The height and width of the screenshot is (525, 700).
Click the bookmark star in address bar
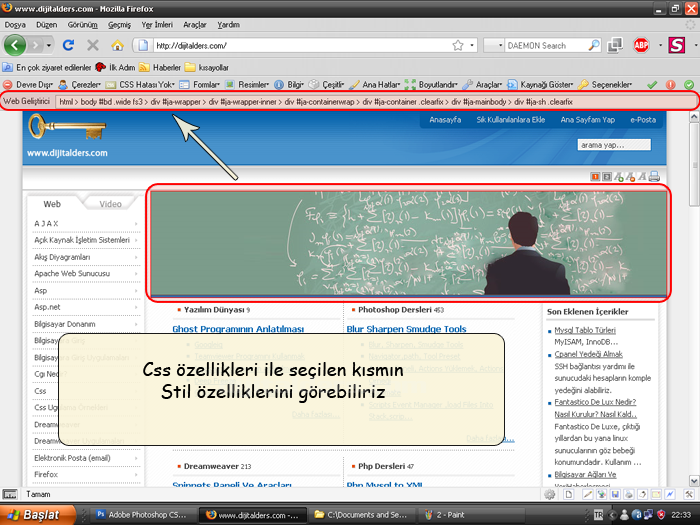458,45
